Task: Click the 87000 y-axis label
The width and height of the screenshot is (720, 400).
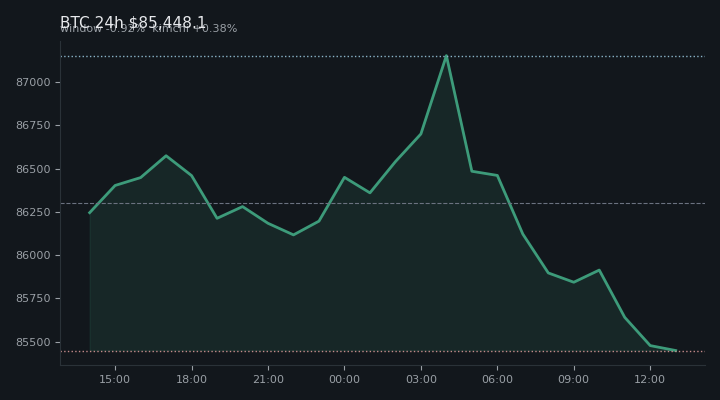Action: pyautogui.click(x=33, y=82)
